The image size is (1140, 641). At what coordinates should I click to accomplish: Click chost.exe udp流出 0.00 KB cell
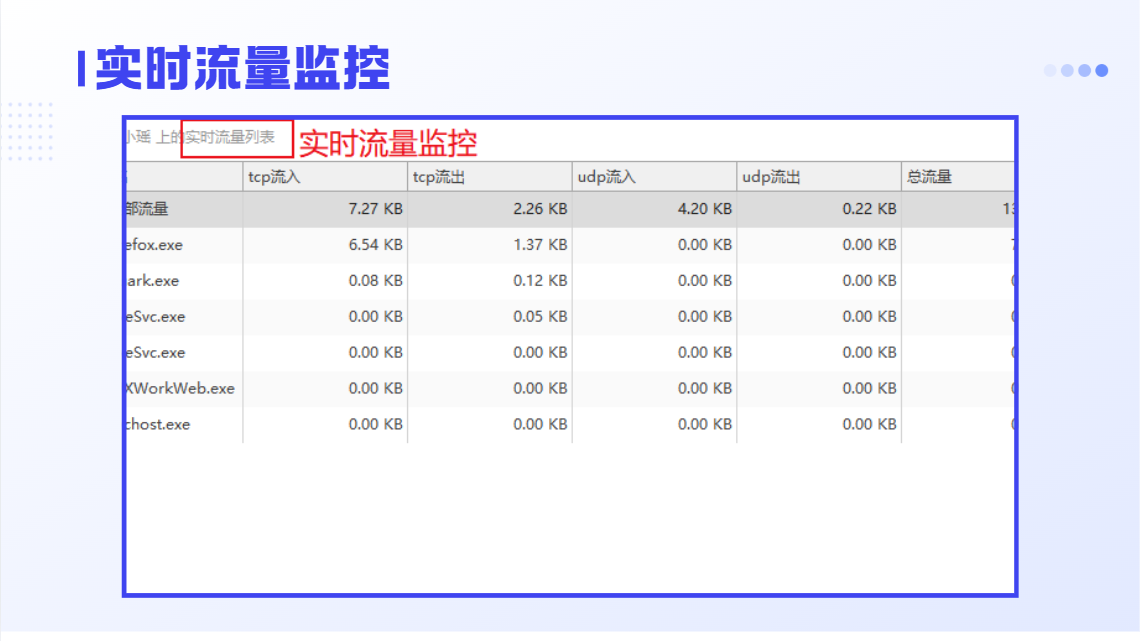[x=819, y=424]
